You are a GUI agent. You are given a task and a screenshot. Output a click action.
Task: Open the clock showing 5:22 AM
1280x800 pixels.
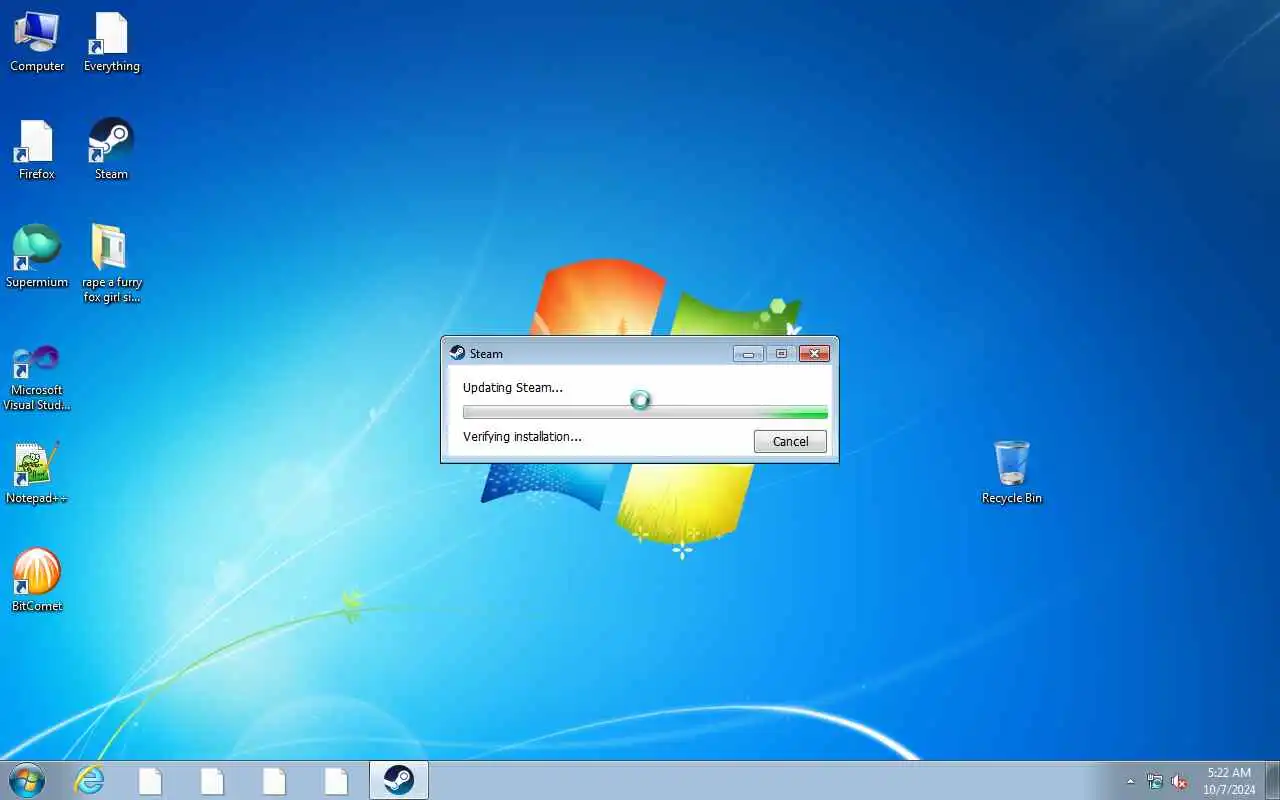click(1229, 781)
